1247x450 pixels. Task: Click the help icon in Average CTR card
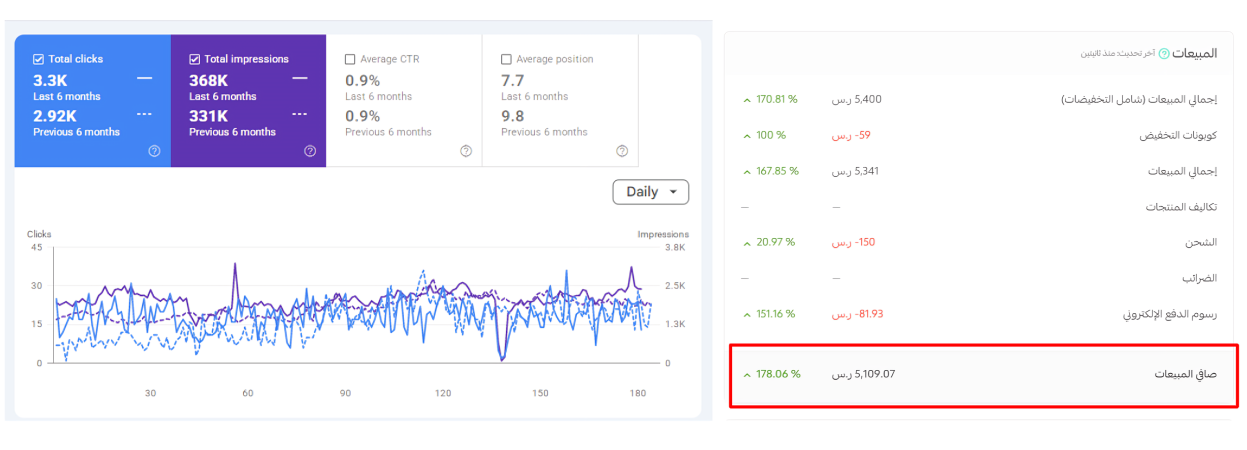466,151
